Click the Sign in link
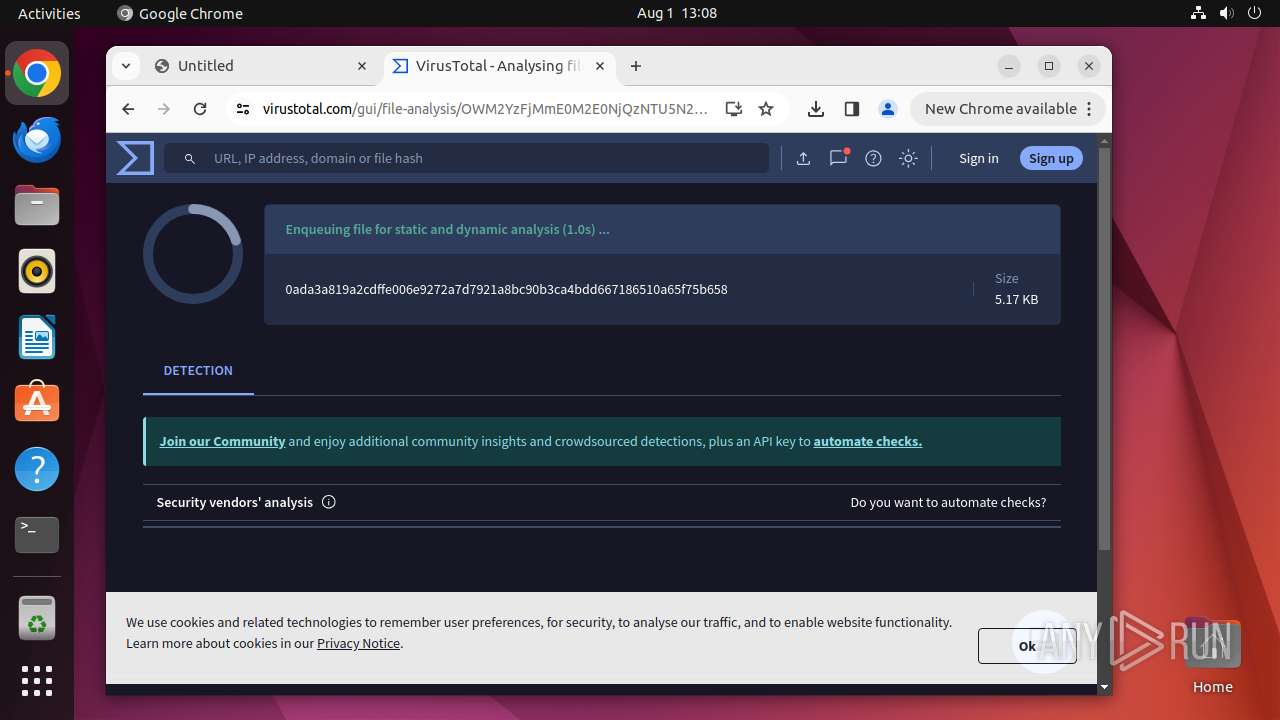1280x720 pixels. pyautogui.click(x=978, y=158)
